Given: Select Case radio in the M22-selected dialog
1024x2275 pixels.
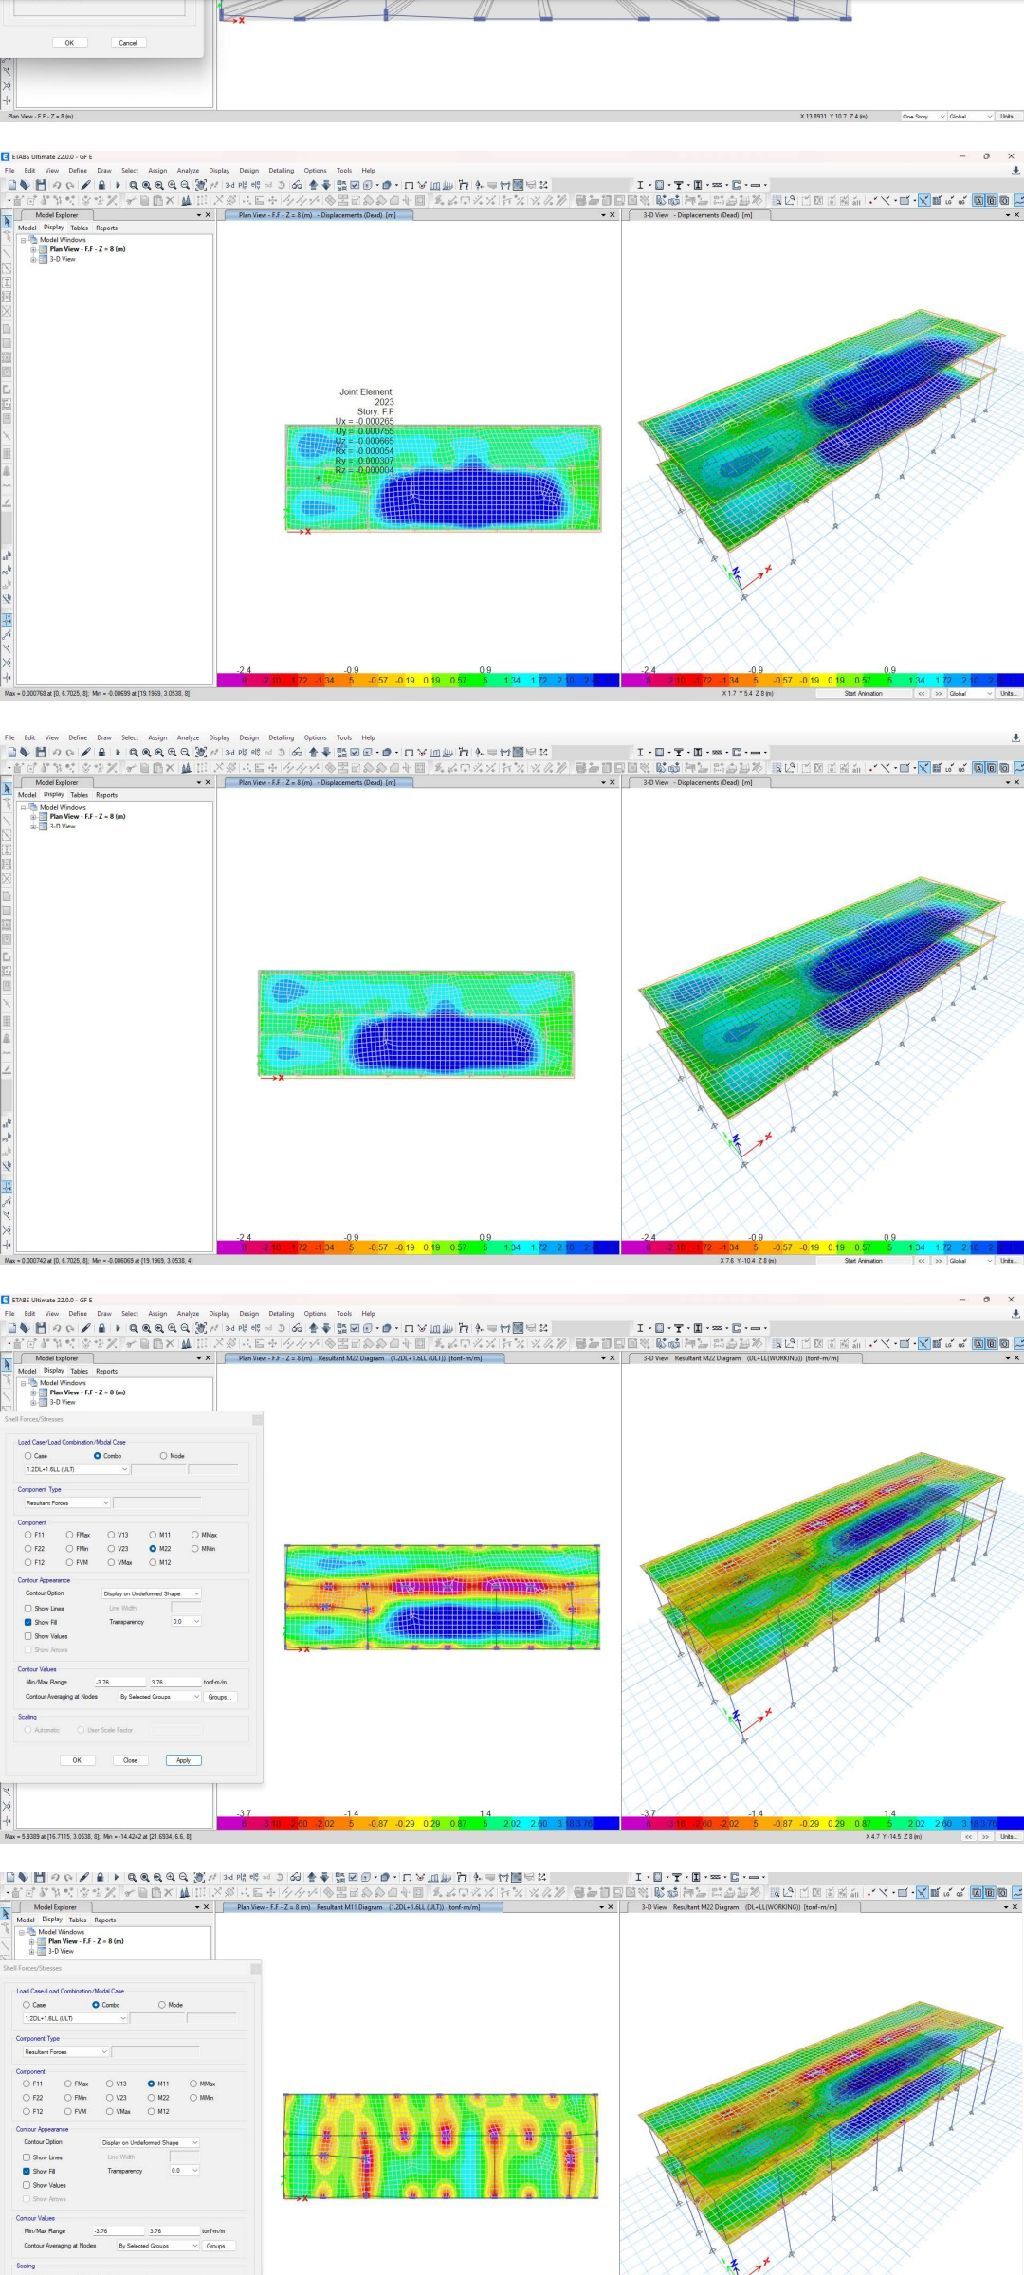Looking at the screenshot, I should (28, 1456).
